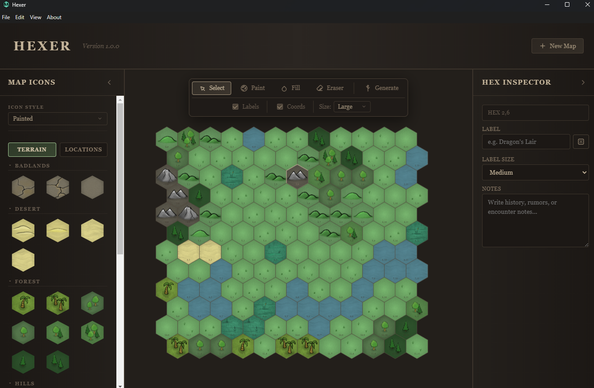Screen dimensions: 594x388
Task: Select the single palm tree forest icon
Action: click(23, 303)
